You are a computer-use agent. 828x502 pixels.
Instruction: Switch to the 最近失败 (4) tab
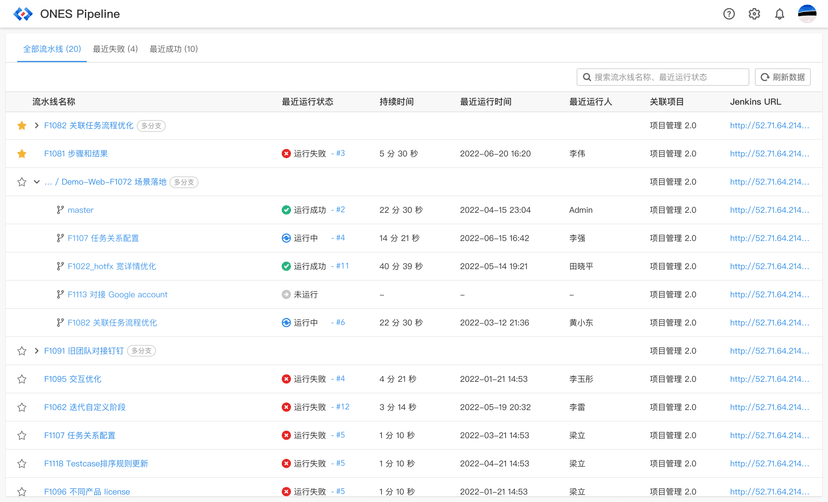pyautogui.click(x=115, y=49)
